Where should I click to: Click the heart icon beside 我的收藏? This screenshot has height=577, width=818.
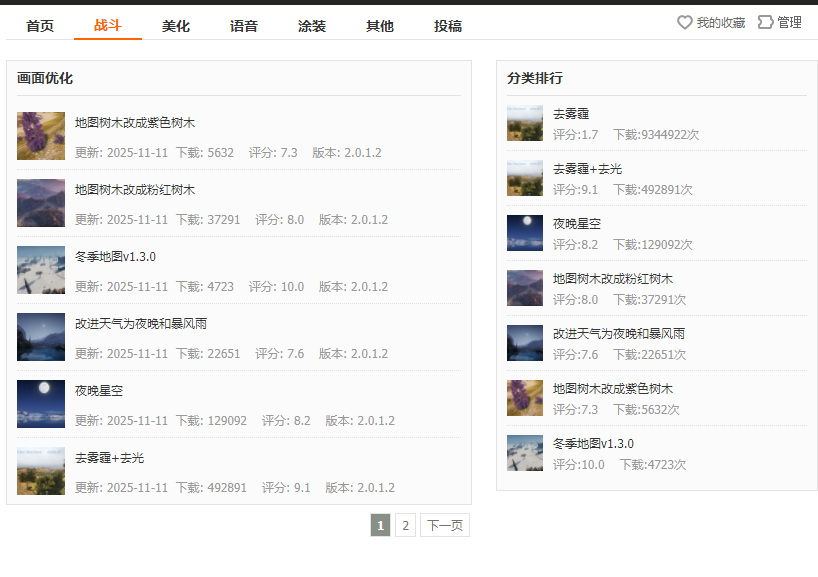click(x=685, y=22)
